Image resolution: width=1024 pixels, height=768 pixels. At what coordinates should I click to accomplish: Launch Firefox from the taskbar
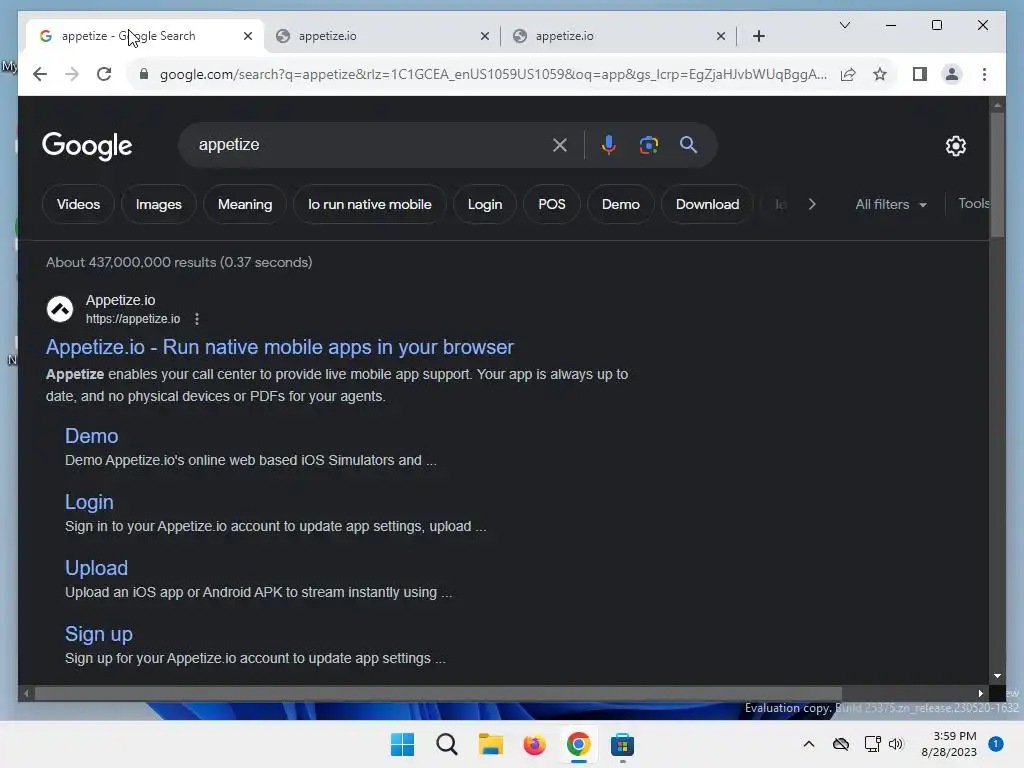click(x=534, y=744)
